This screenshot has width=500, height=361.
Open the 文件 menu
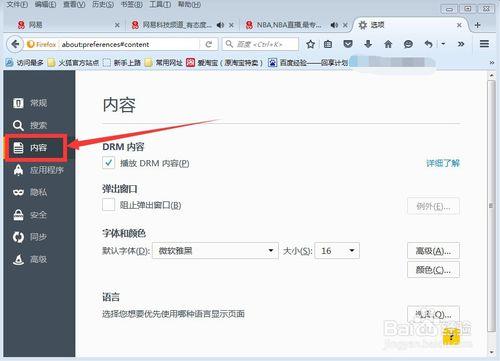coord(17,5)
